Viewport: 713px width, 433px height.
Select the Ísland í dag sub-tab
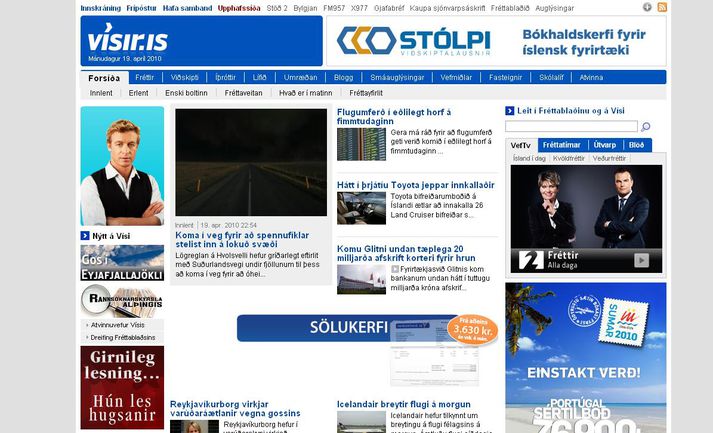click(529, 158)
